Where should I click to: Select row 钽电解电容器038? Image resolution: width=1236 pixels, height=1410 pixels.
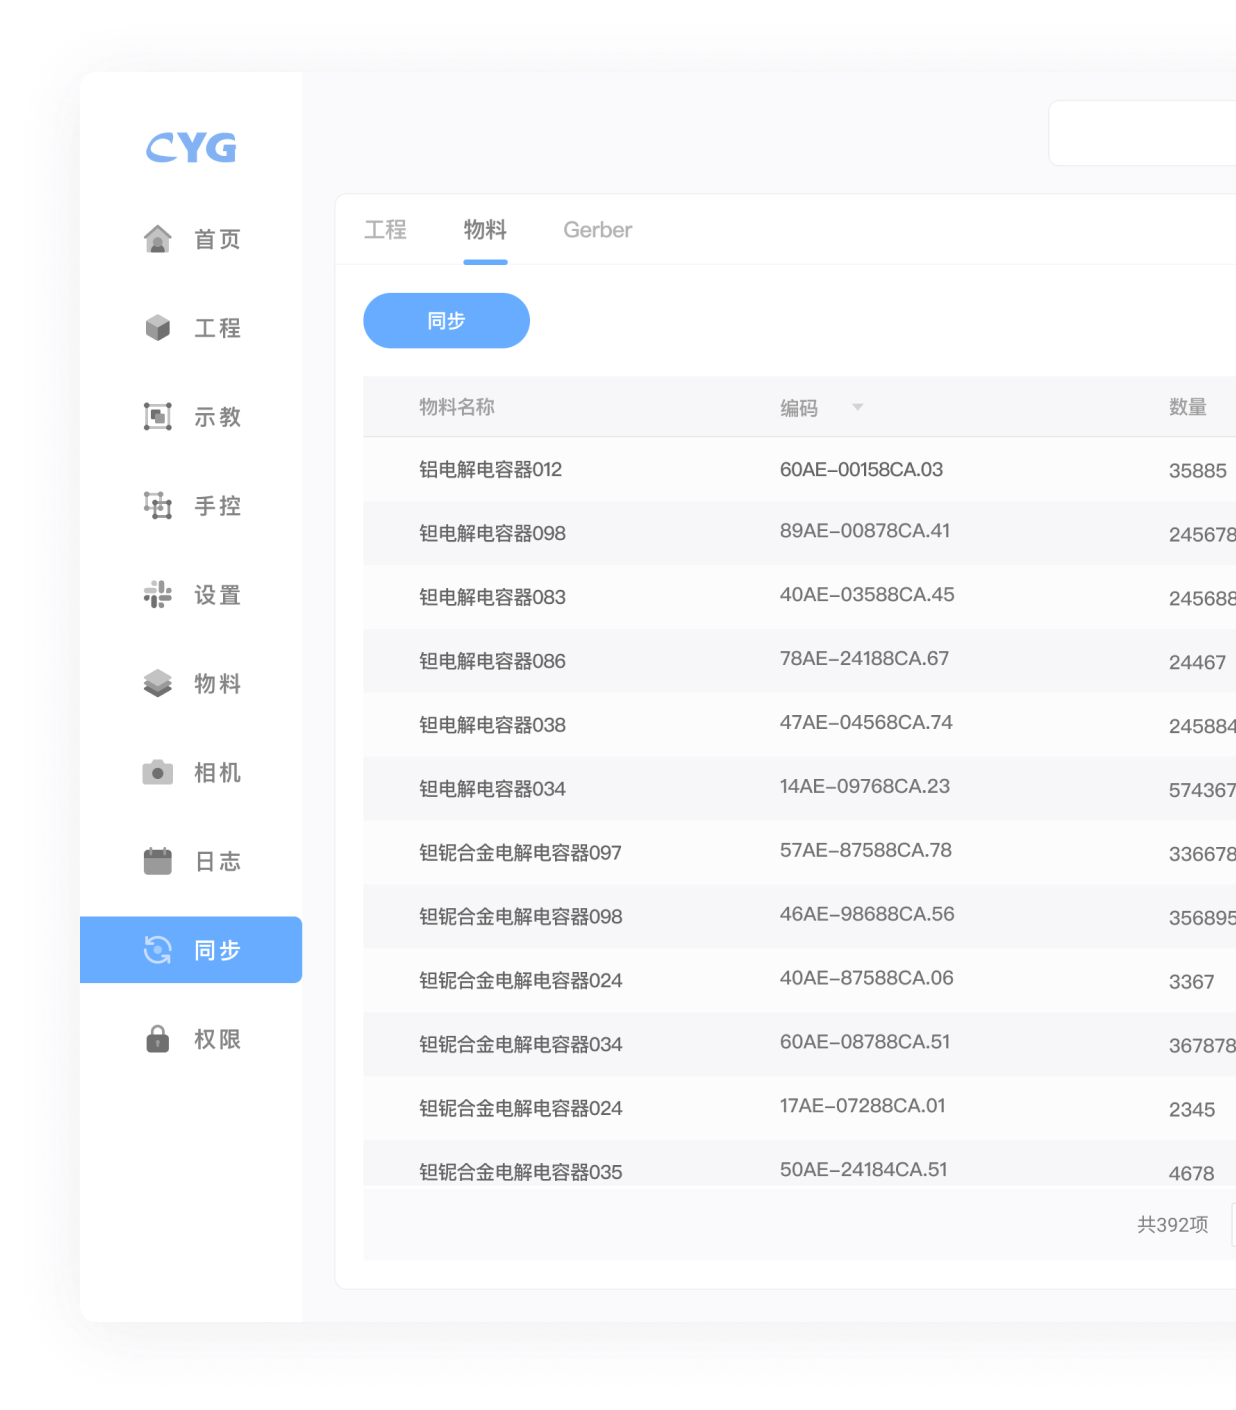[800, 725]
